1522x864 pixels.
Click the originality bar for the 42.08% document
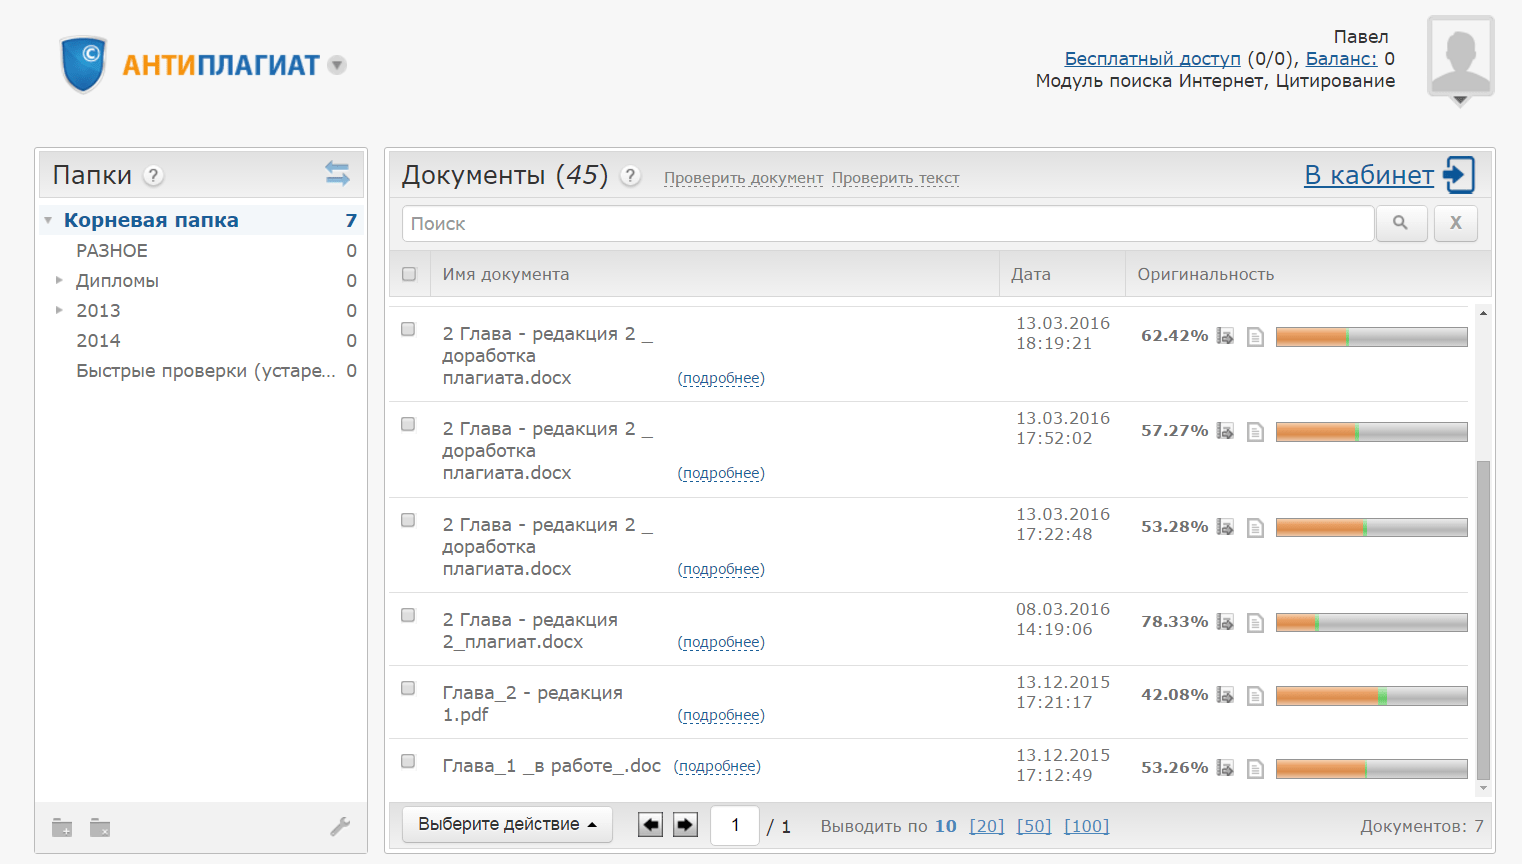[1372, 696]
